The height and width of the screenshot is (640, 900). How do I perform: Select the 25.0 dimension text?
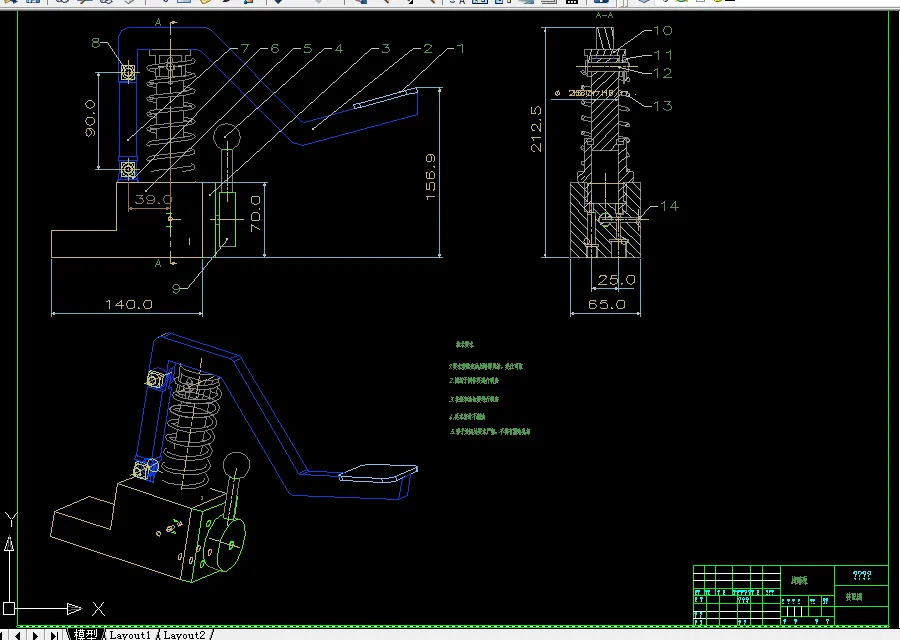point(616,280)
